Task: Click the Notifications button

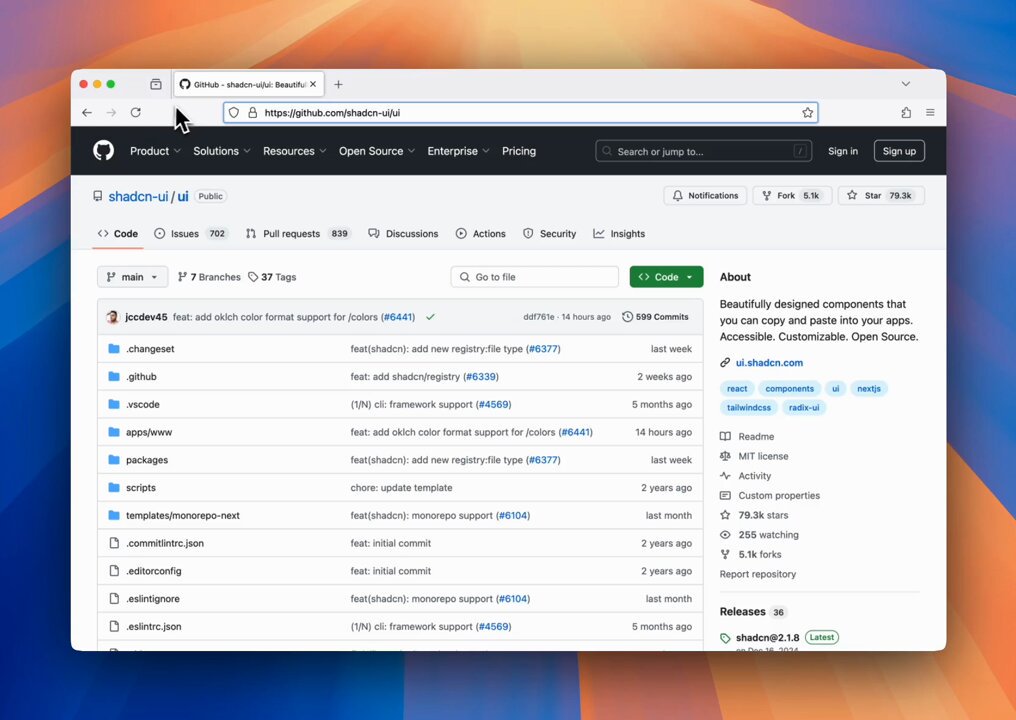Action: click(x=705, y=196)
